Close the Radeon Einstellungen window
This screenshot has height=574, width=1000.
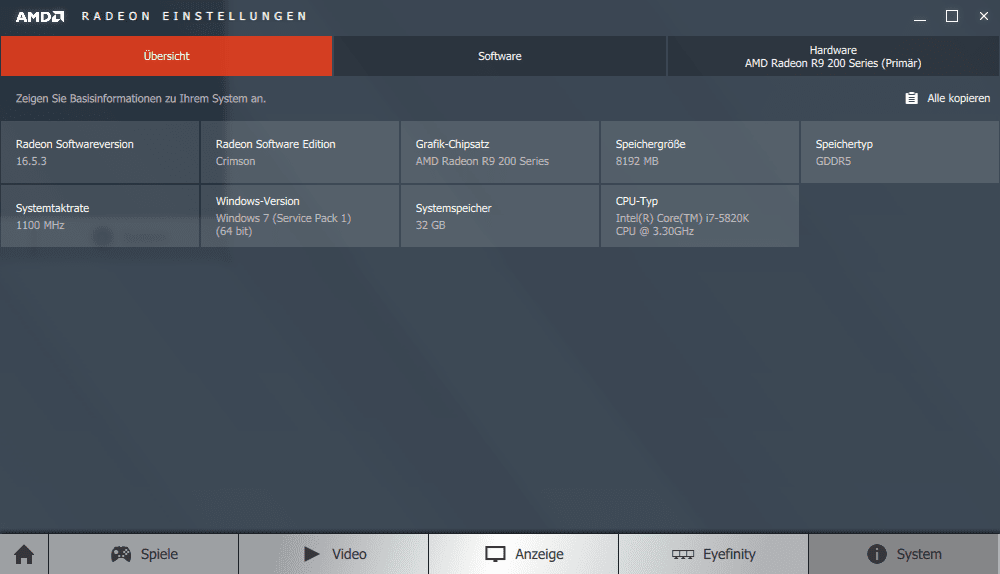983,17
